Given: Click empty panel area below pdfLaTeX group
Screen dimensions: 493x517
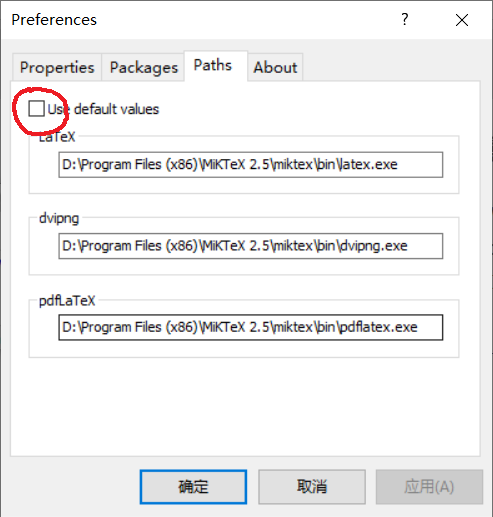Looking at the screenshot, I should tap(245, 407).
